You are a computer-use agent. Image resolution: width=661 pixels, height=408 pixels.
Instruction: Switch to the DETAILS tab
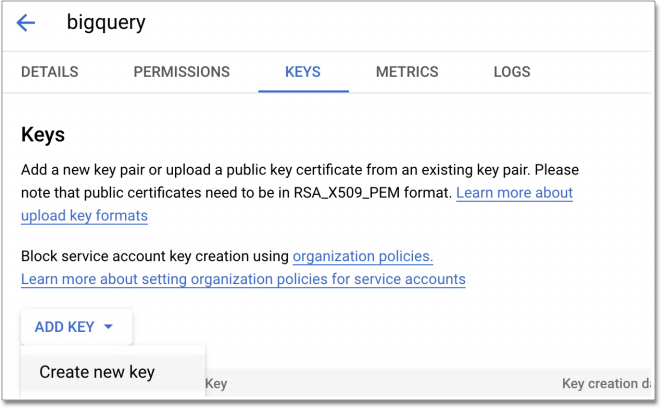[x=49, y=72]
